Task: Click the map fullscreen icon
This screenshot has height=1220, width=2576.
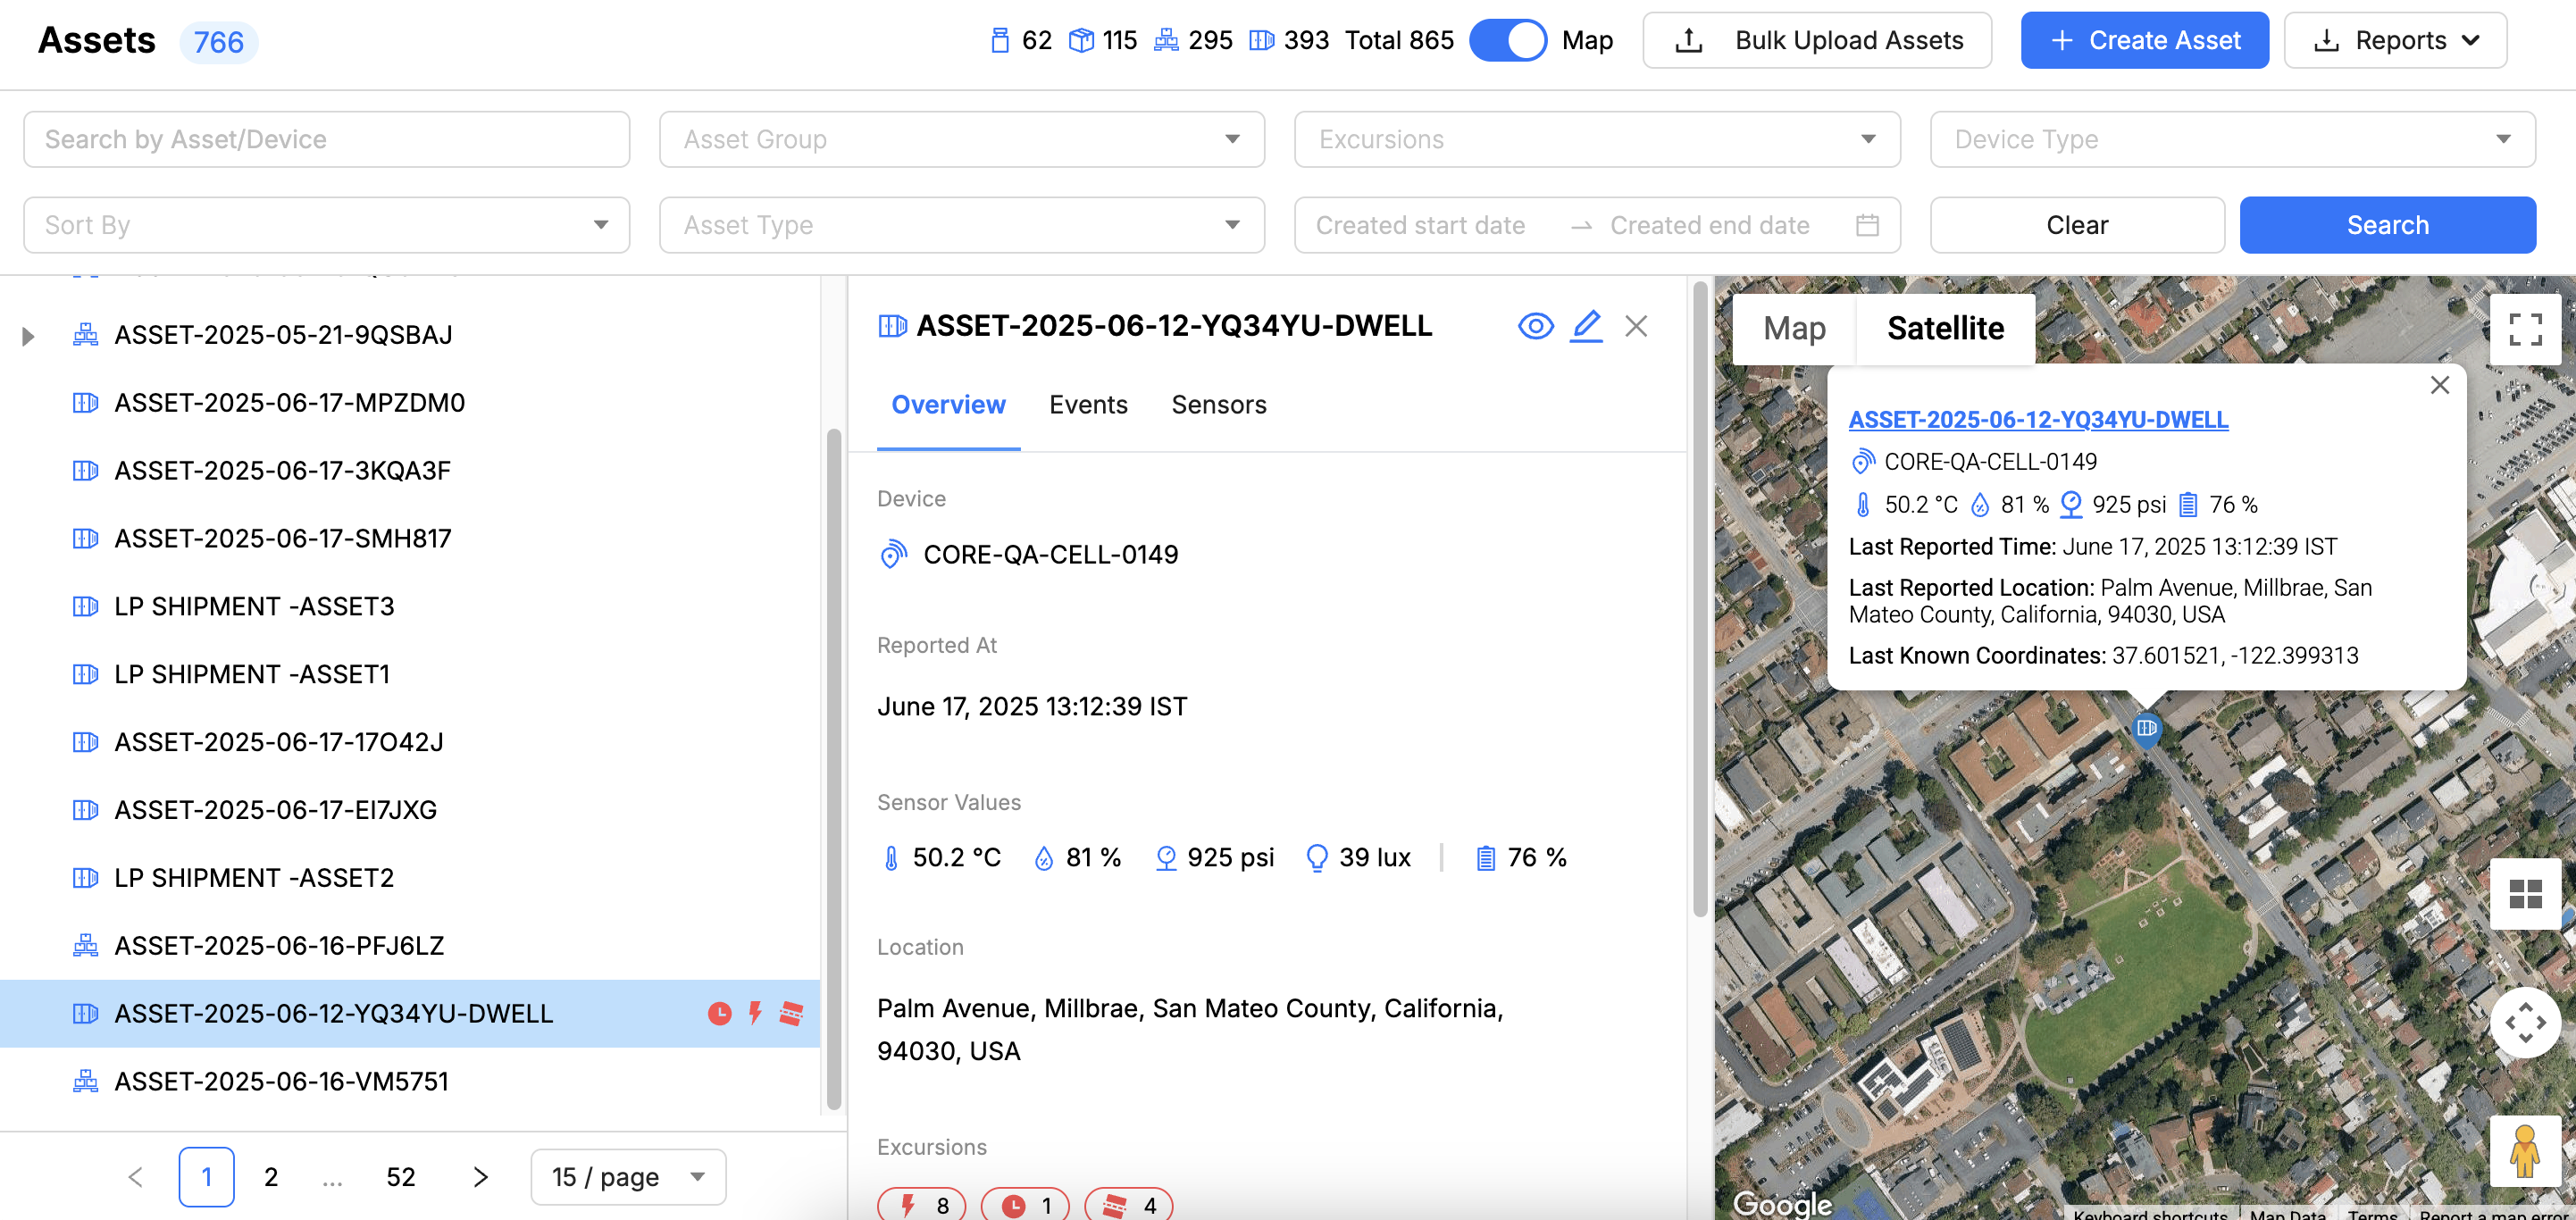Action: point(2524,329)
